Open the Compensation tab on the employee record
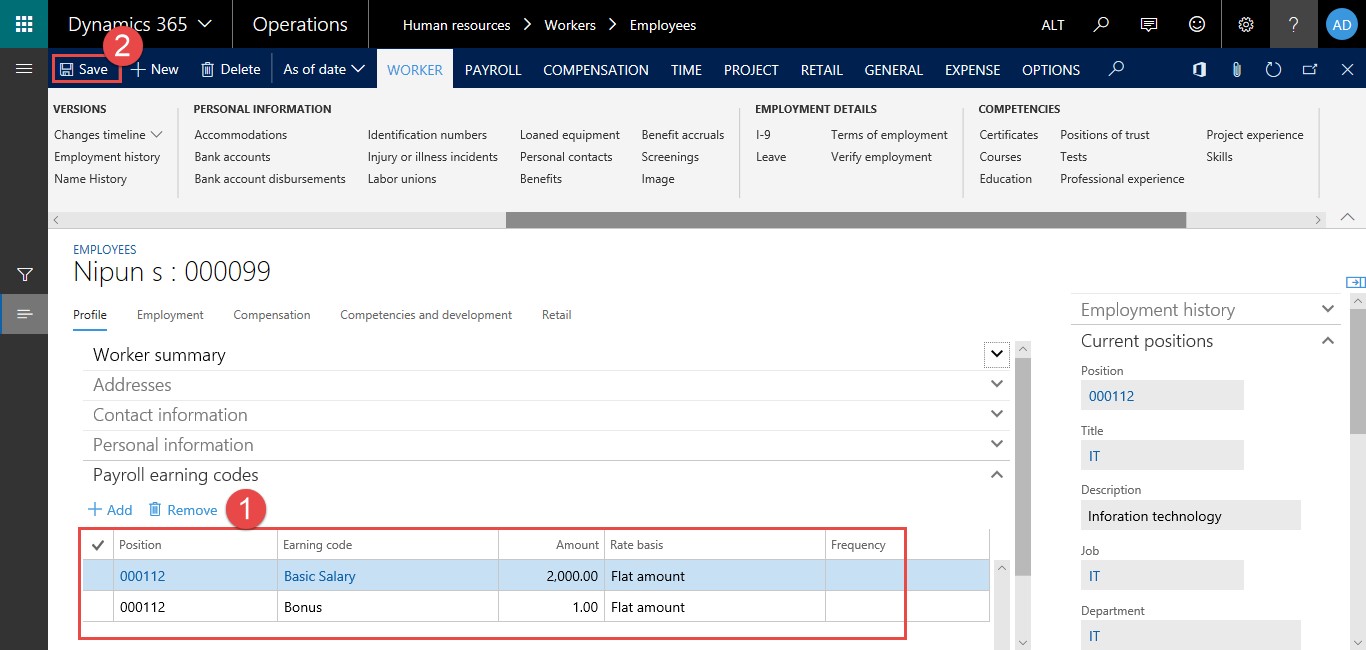 pyautogui.click(x=271, y=314)
